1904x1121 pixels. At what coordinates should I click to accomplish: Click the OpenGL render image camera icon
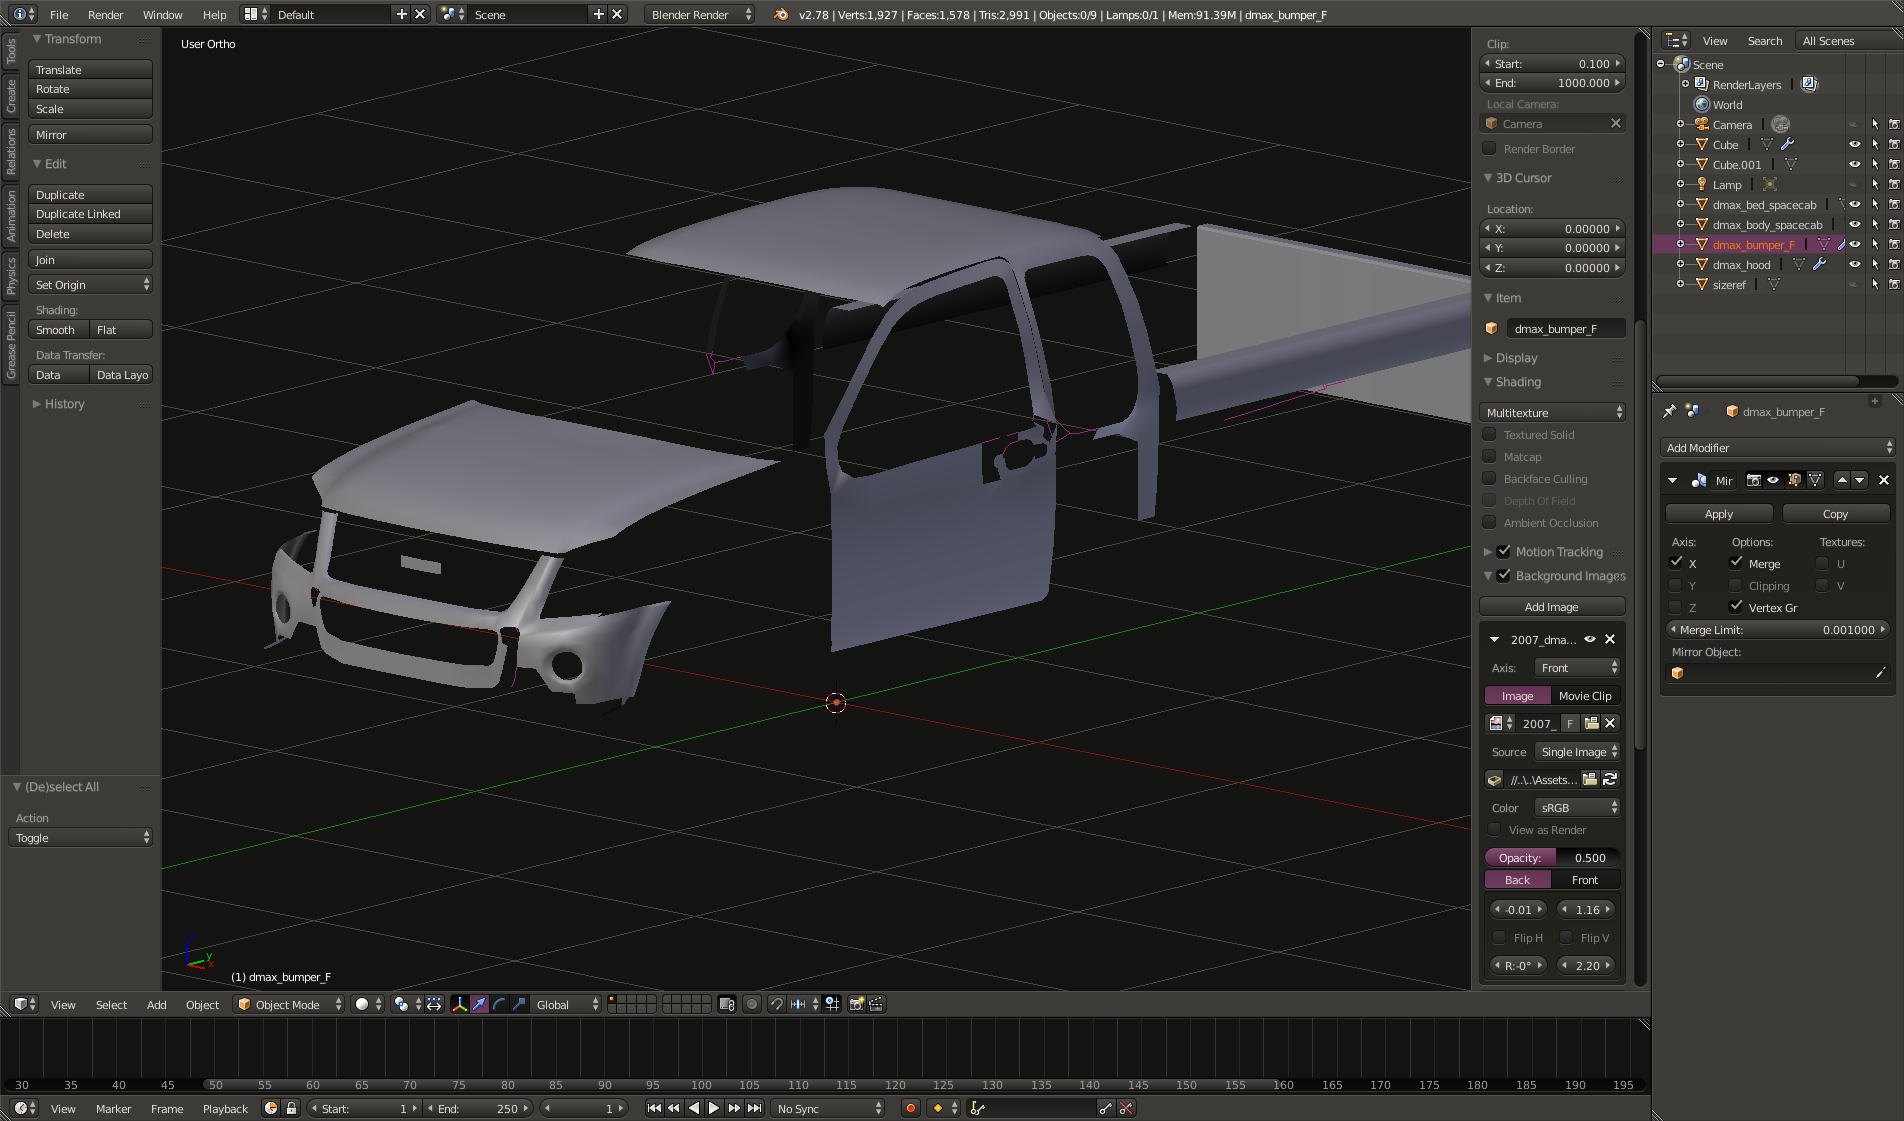(x=856, y=1004)
